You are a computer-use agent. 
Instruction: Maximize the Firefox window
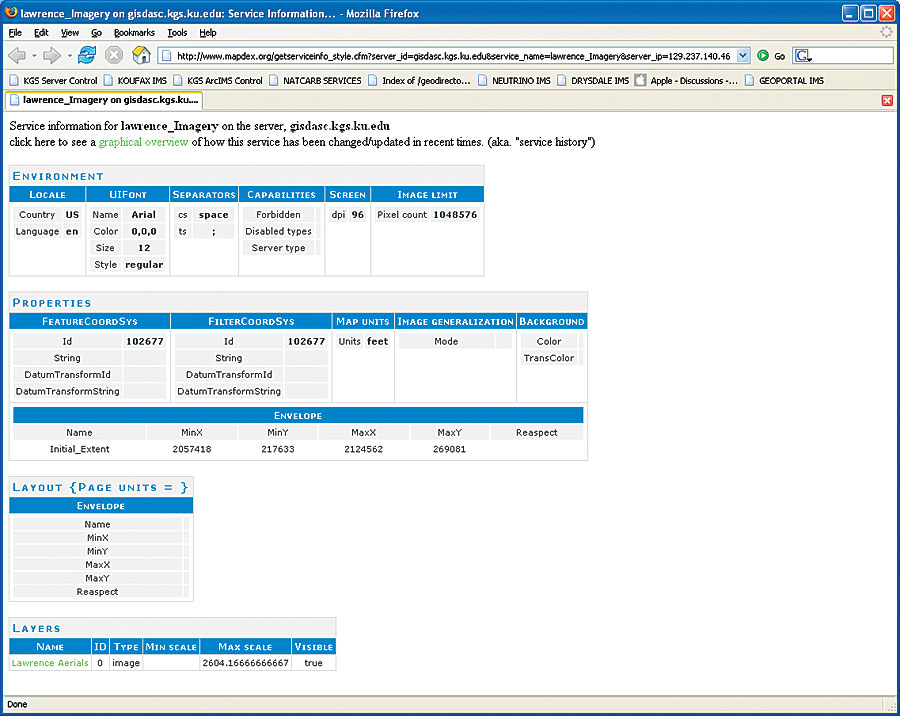(869, 13)
